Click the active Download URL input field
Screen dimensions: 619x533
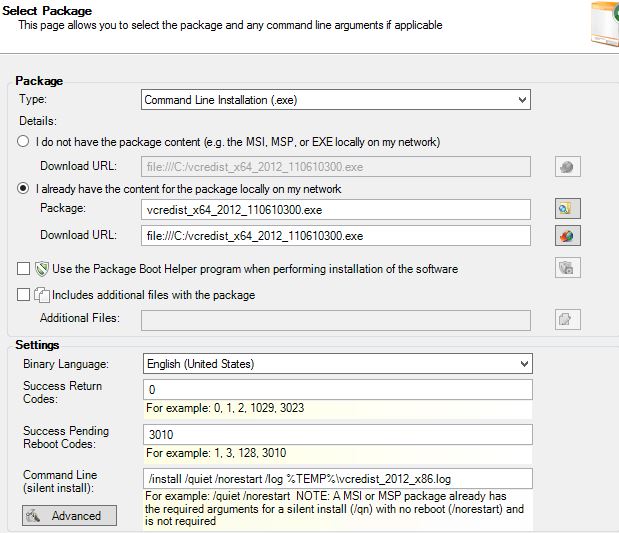336,236
